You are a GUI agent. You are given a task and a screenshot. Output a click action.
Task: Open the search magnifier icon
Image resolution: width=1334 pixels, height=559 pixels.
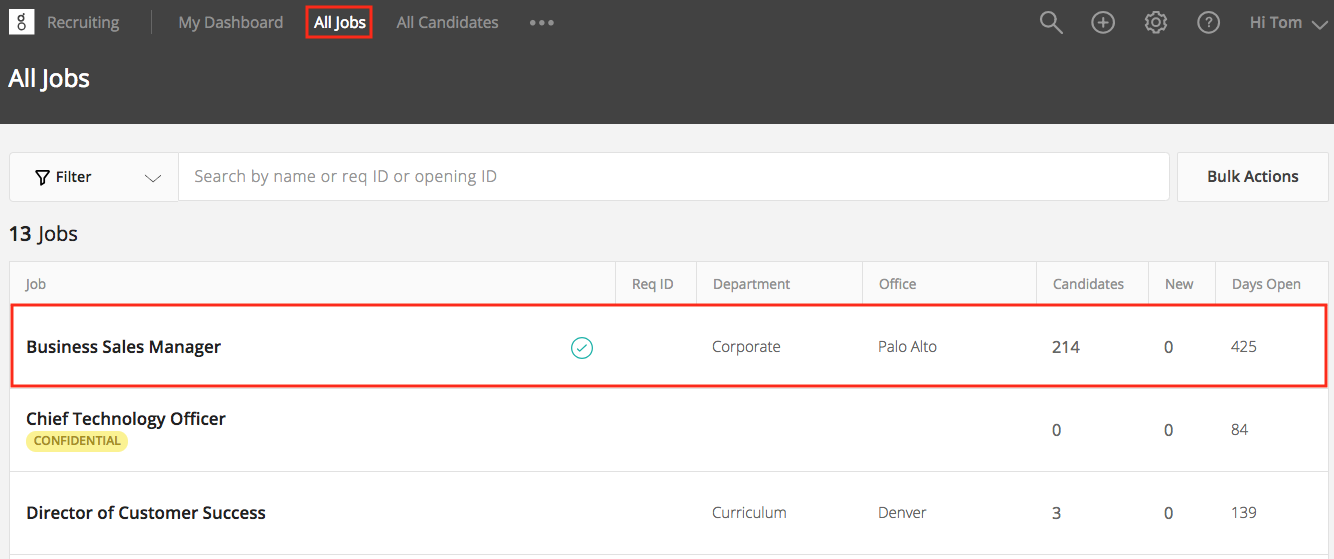(1051, 22)
